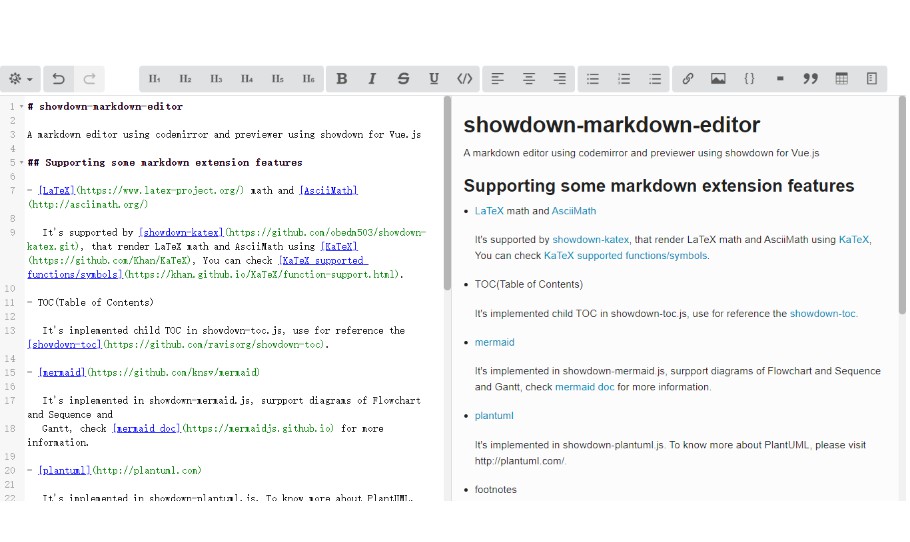Toggle bold formatting

(x=342, y=79)
